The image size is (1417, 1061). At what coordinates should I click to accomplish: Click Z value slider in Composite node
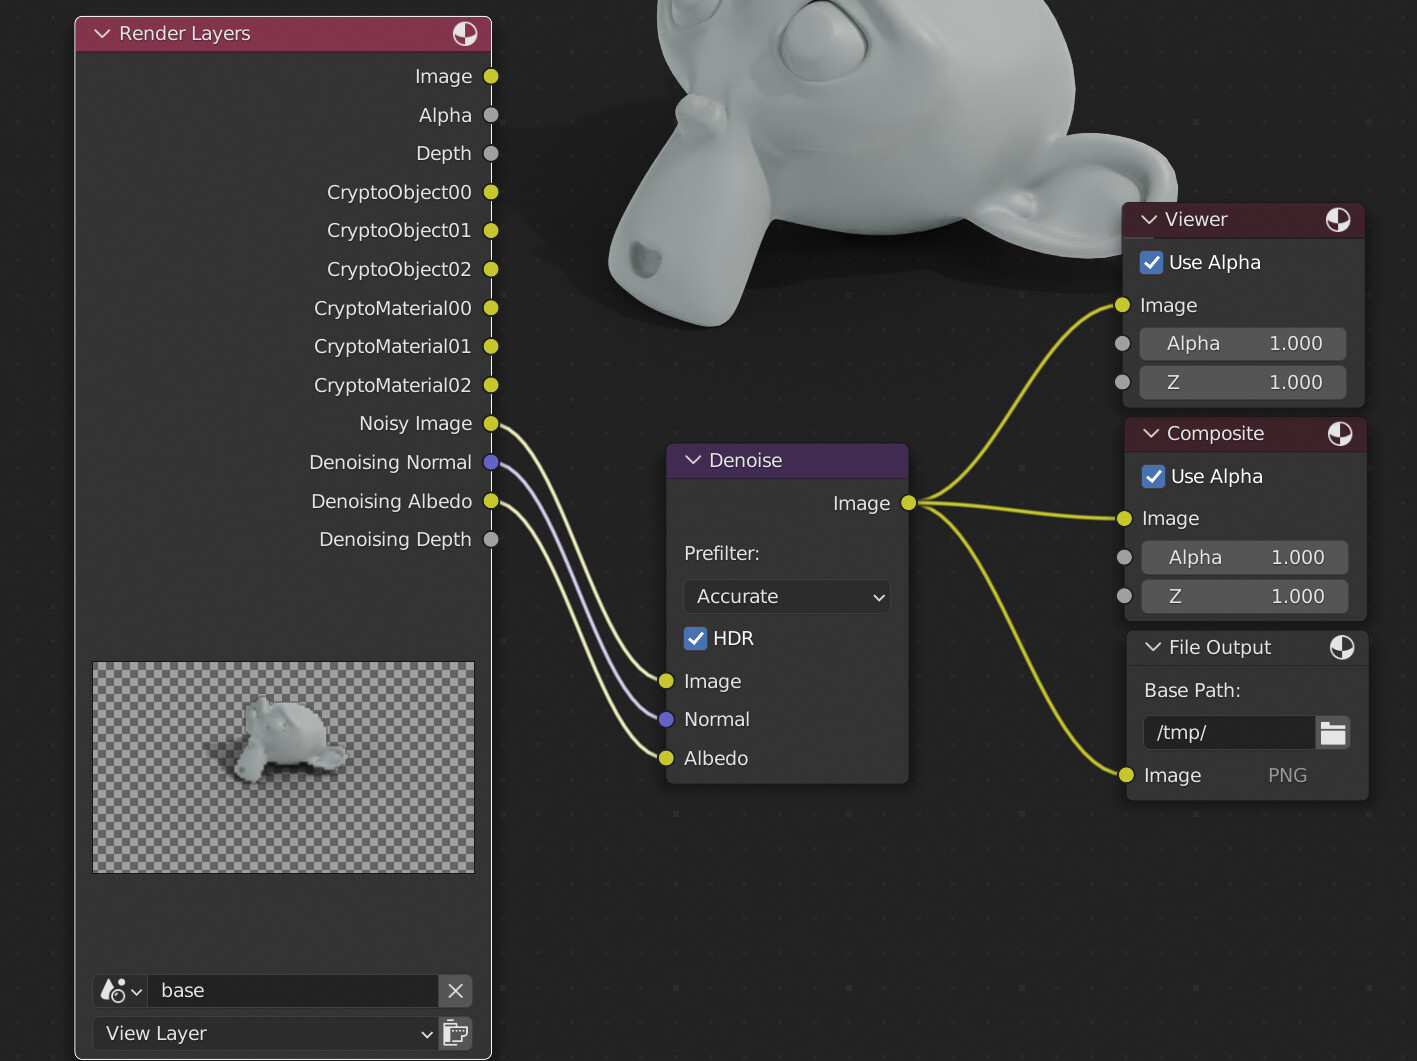(x=1245, y=597)
